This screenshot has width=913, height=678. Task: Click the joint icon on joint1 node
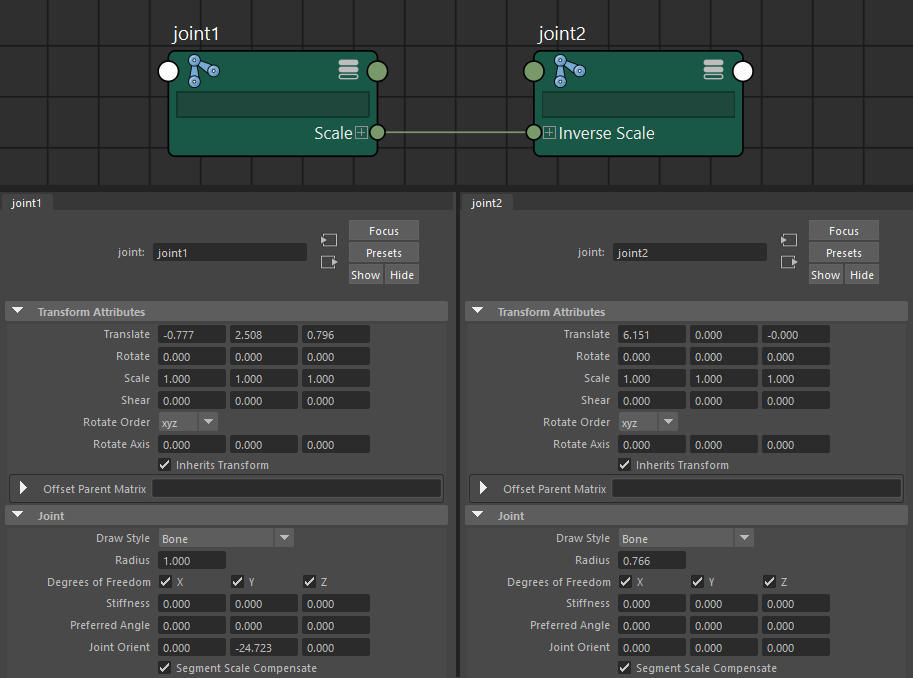pyautogui.click(x=203, y=69)
